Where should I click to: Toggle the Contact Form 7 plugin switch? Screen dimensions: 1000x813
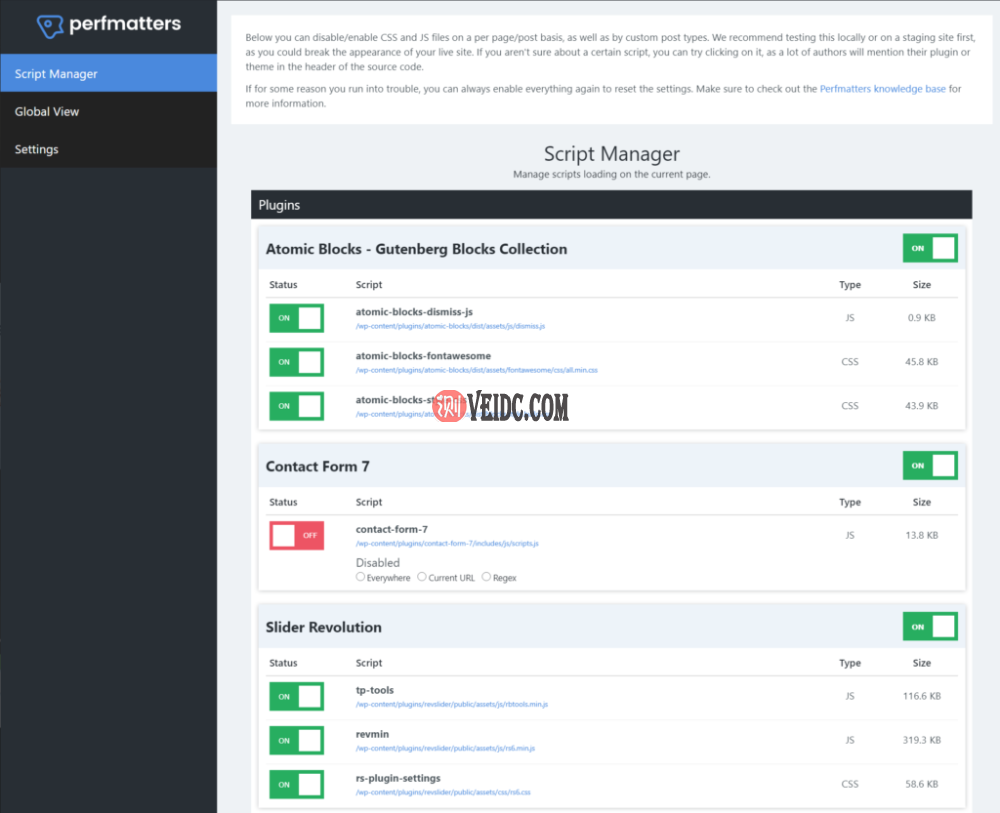pyautogui.click(x=929, y=465)
